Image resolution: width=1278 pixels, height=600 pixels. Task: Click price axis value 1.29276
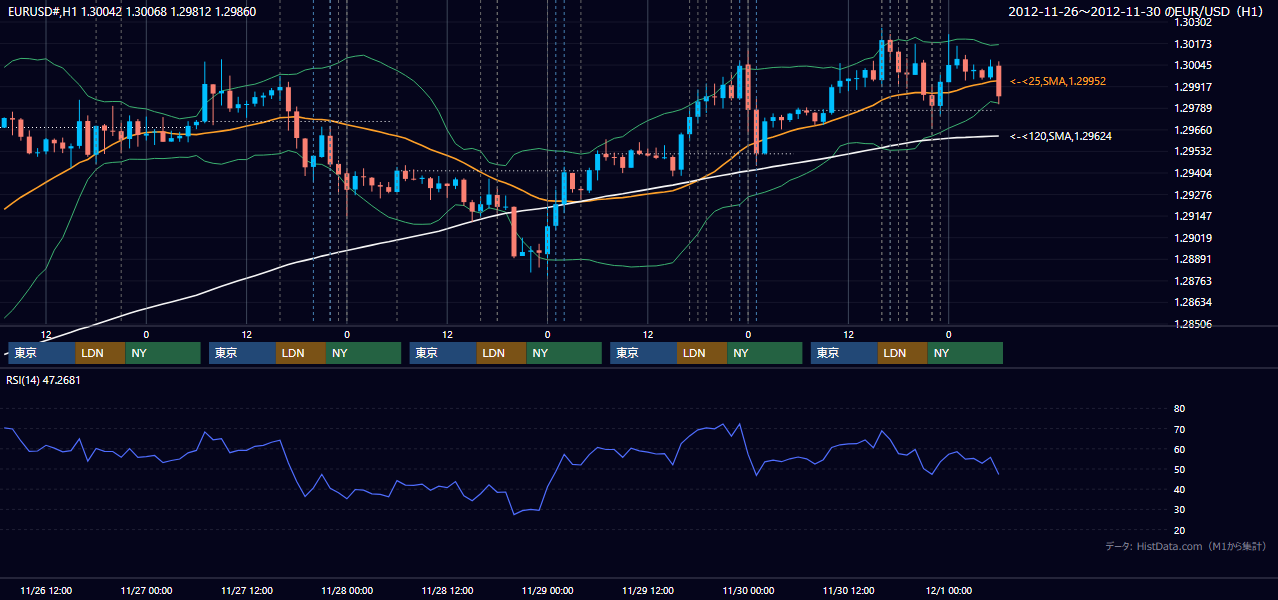pos(1193,195)
